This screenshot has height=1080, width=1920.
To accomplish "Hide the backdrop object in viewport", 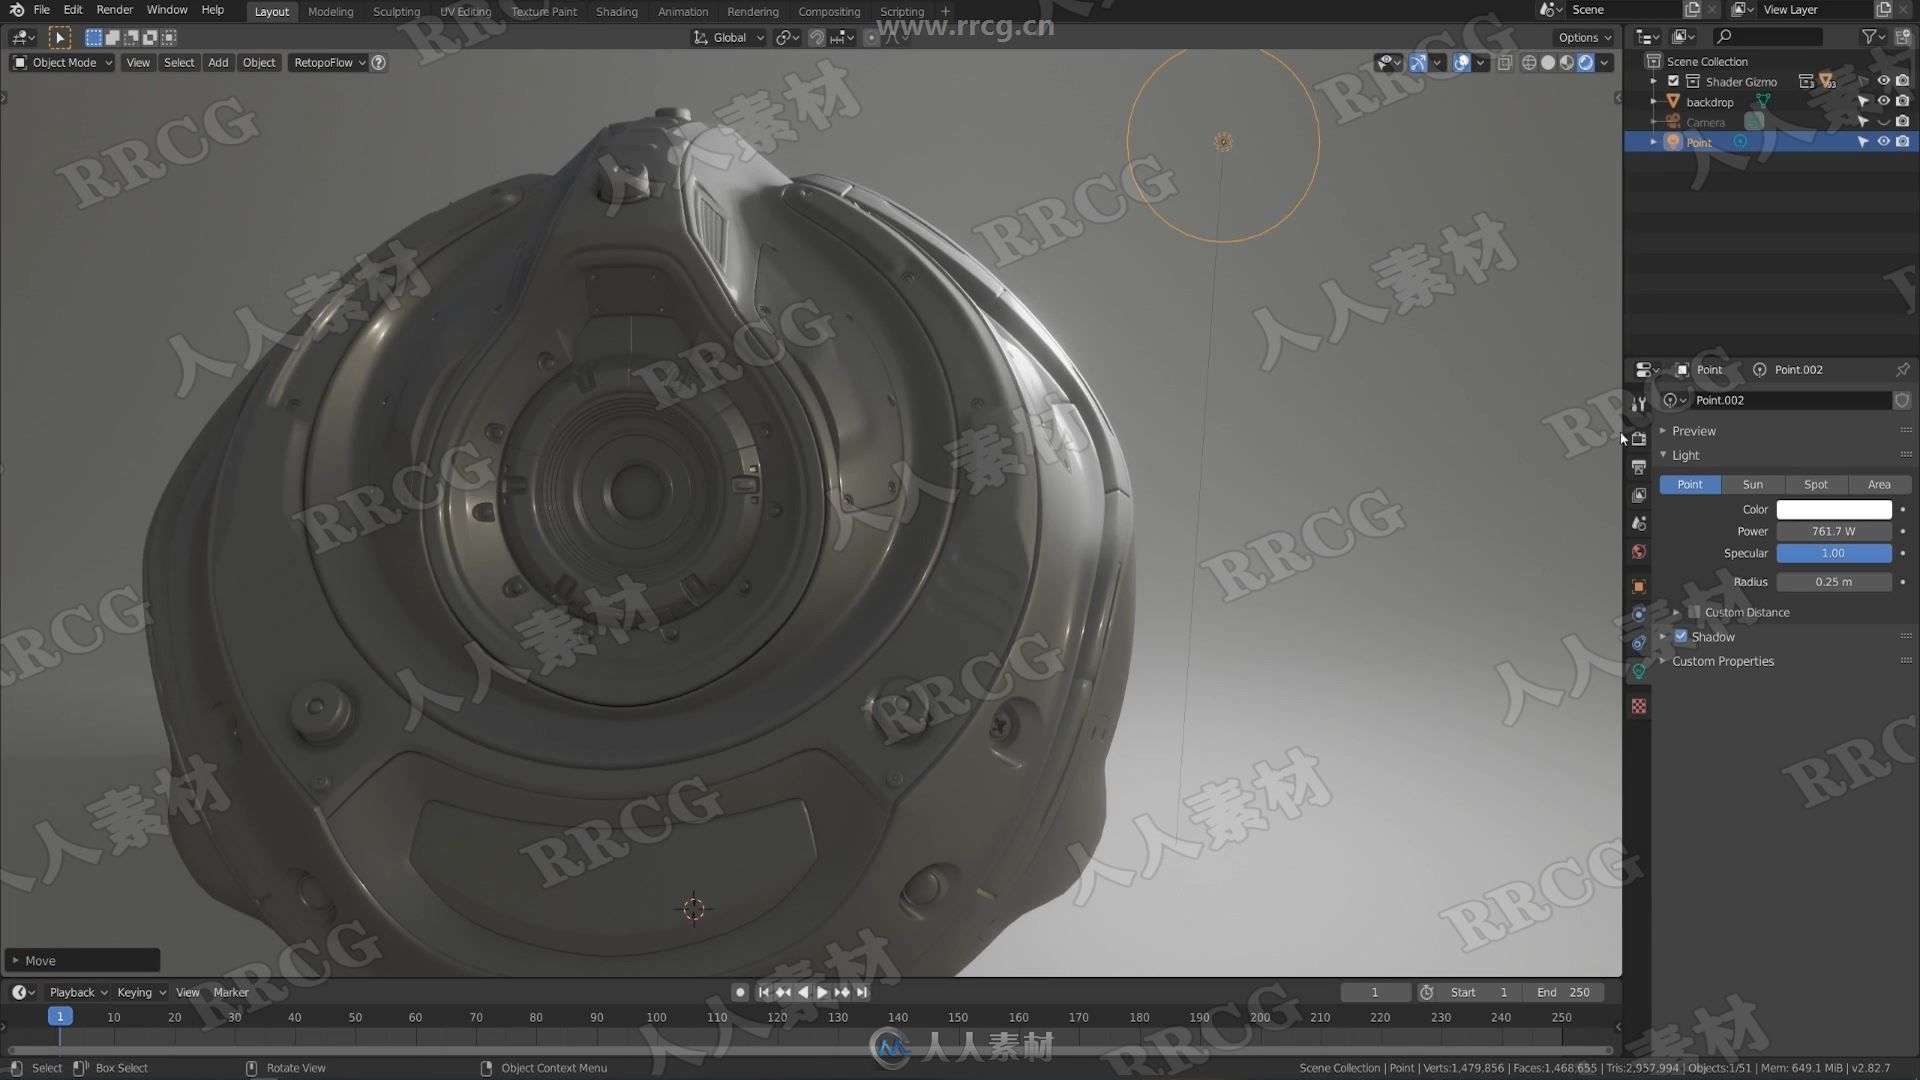I will click(1883, 101).
